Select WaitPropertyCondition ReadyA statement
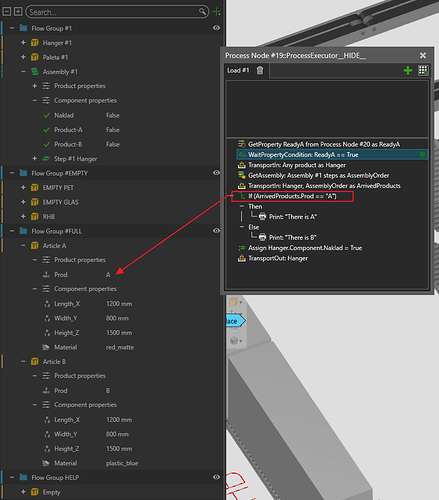This screenshot has width=439, height=500. [332, 154]
